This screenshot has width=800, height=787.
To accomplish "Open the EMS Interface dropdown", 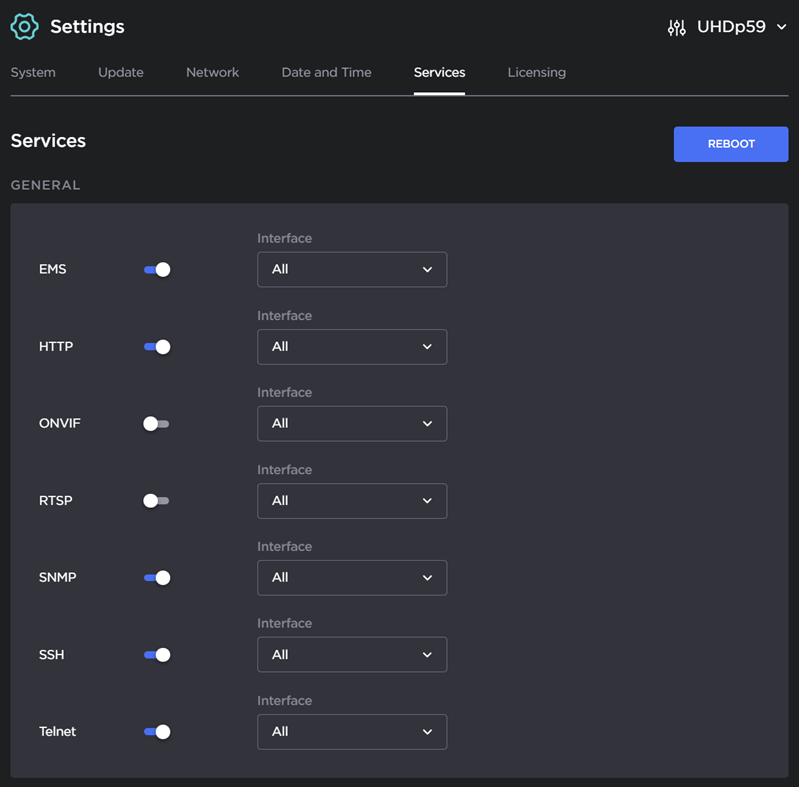I will [x=352, y=269].
